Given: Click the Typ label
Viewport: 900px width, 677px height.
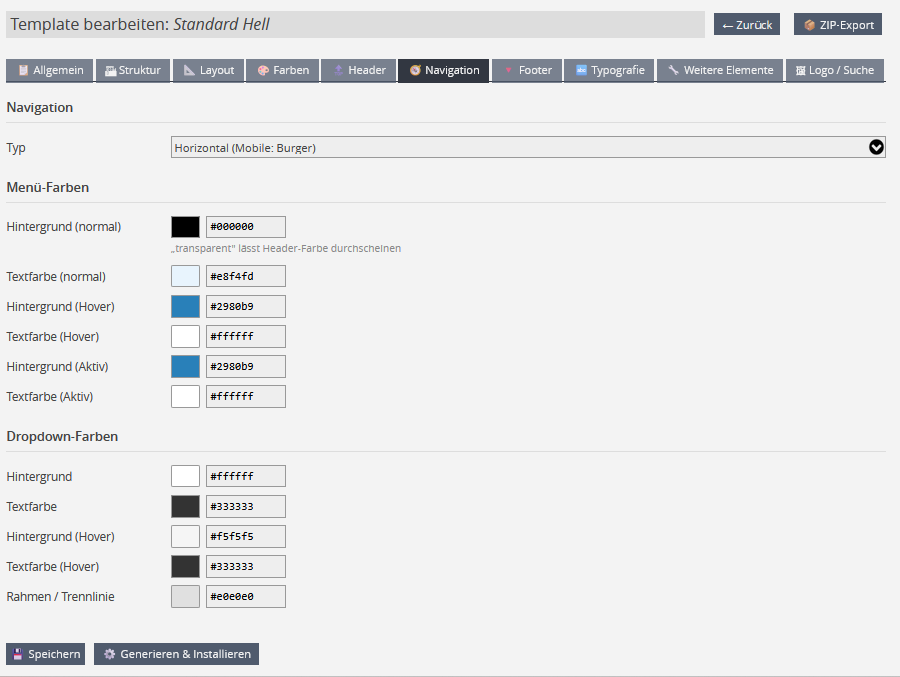Looking at the screenshot, I should click(16, 148).
